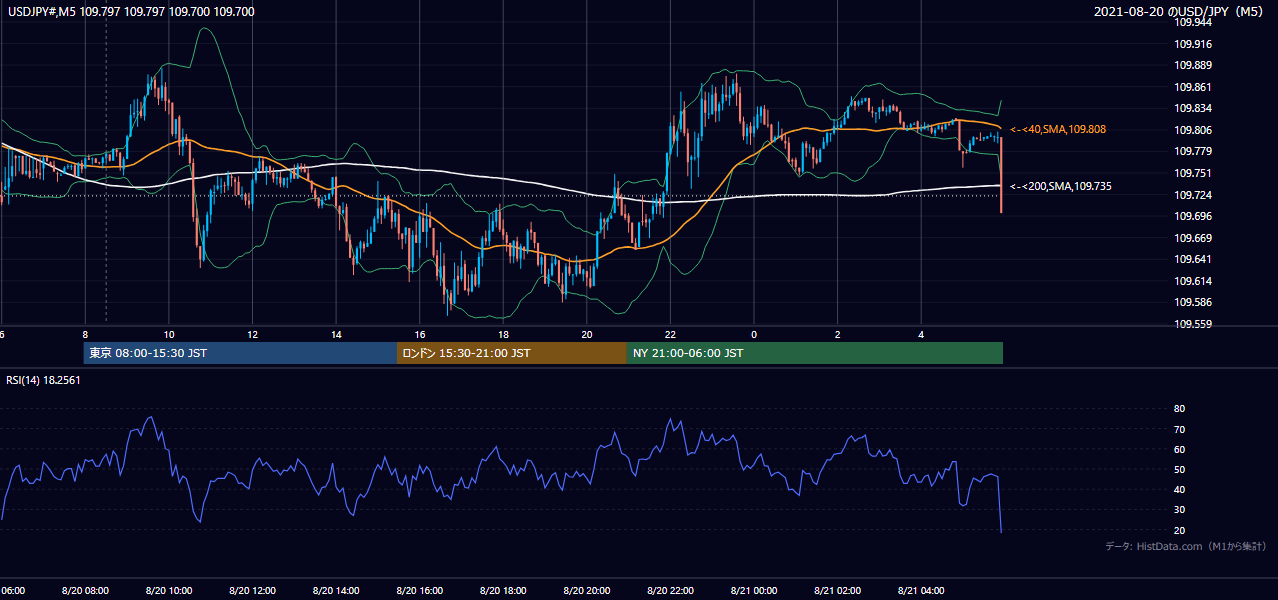Click hour label 8 under the price chart
Image resolution: width=1278 pixels, height=600 pixels.
[x=85, y=334]
